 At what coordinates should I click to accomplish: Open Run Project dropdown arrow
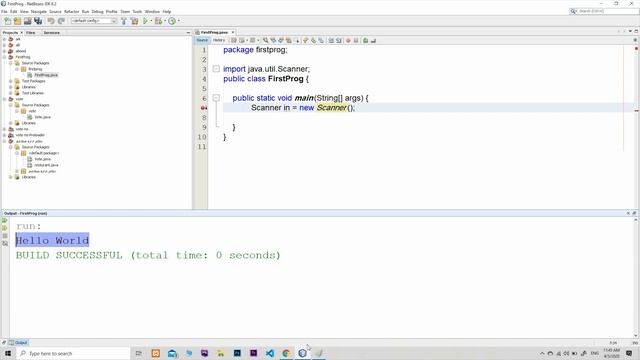[x=151, y=21]
